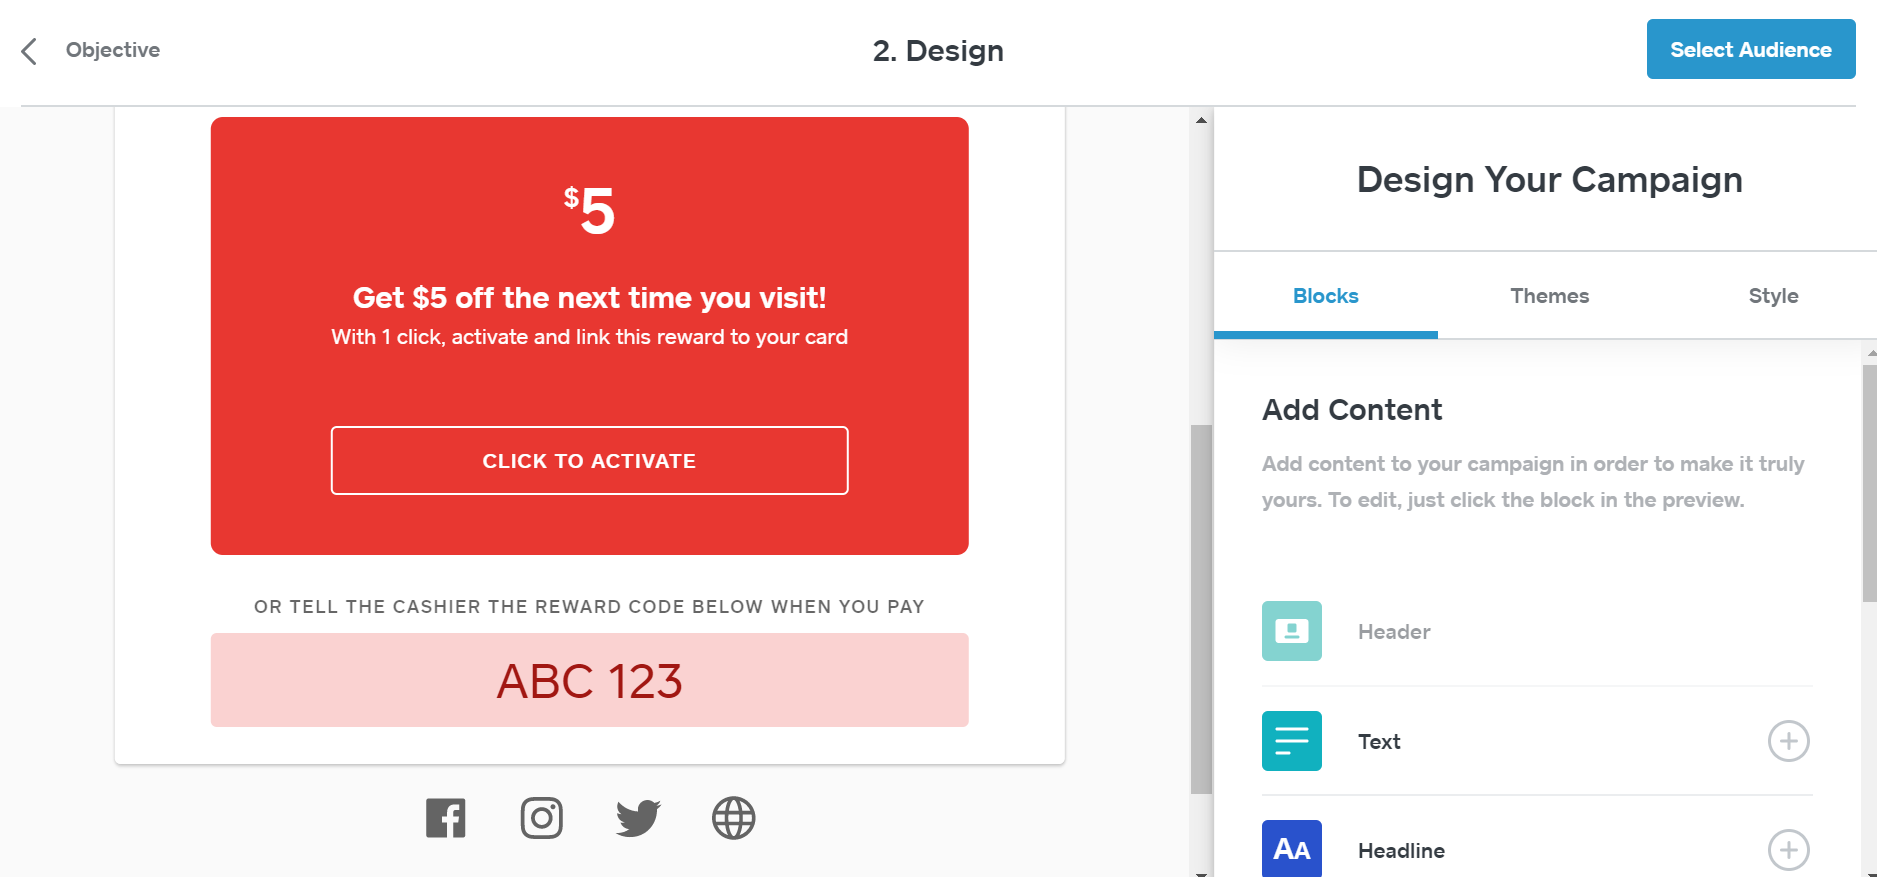Open the Header block details
The image size is (1877, 877).
1393,631
